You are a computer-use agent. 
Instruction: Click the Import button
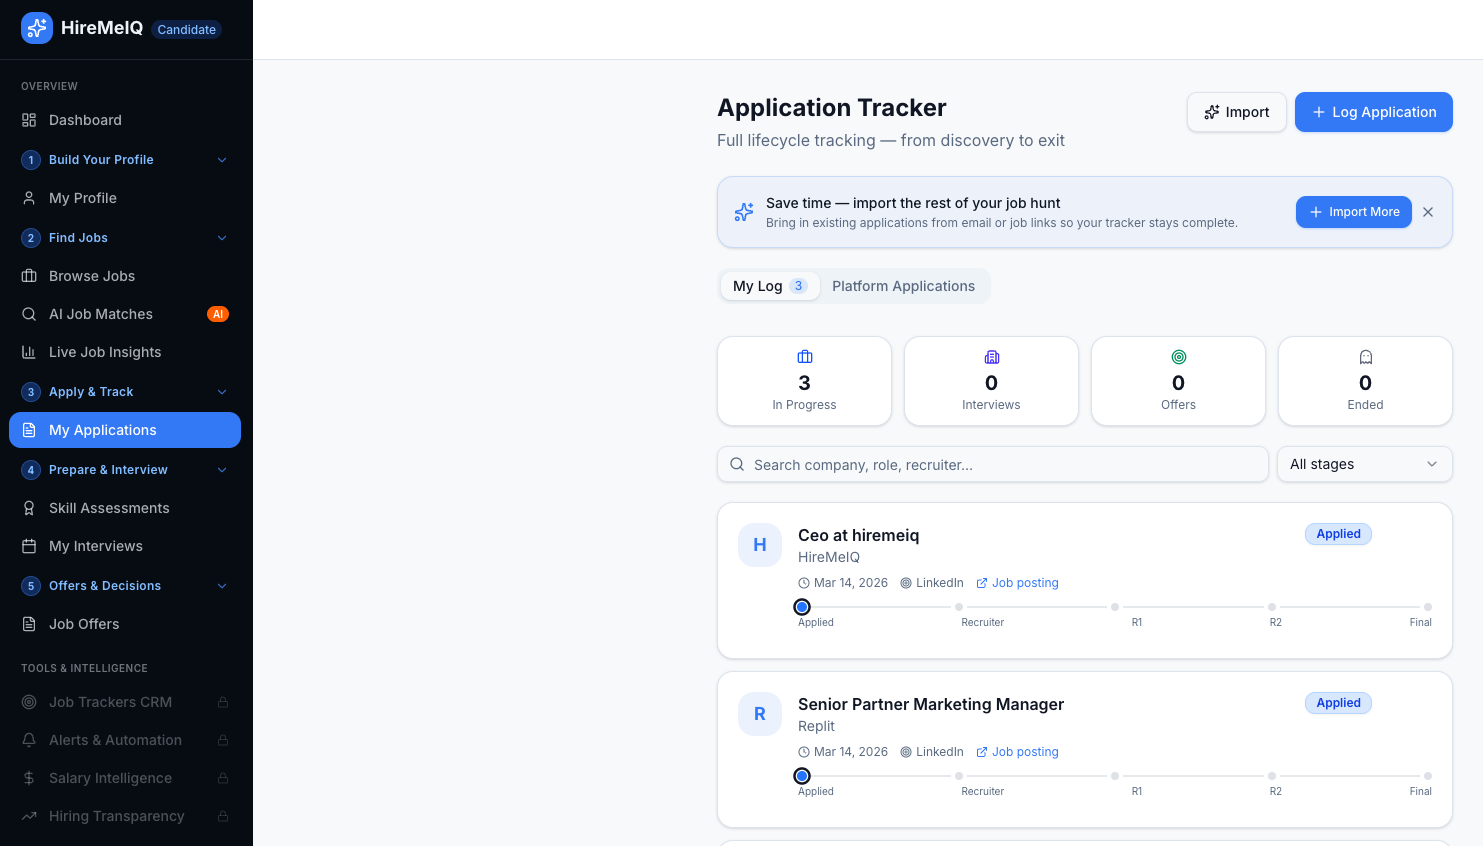[x=1237, y=112]
